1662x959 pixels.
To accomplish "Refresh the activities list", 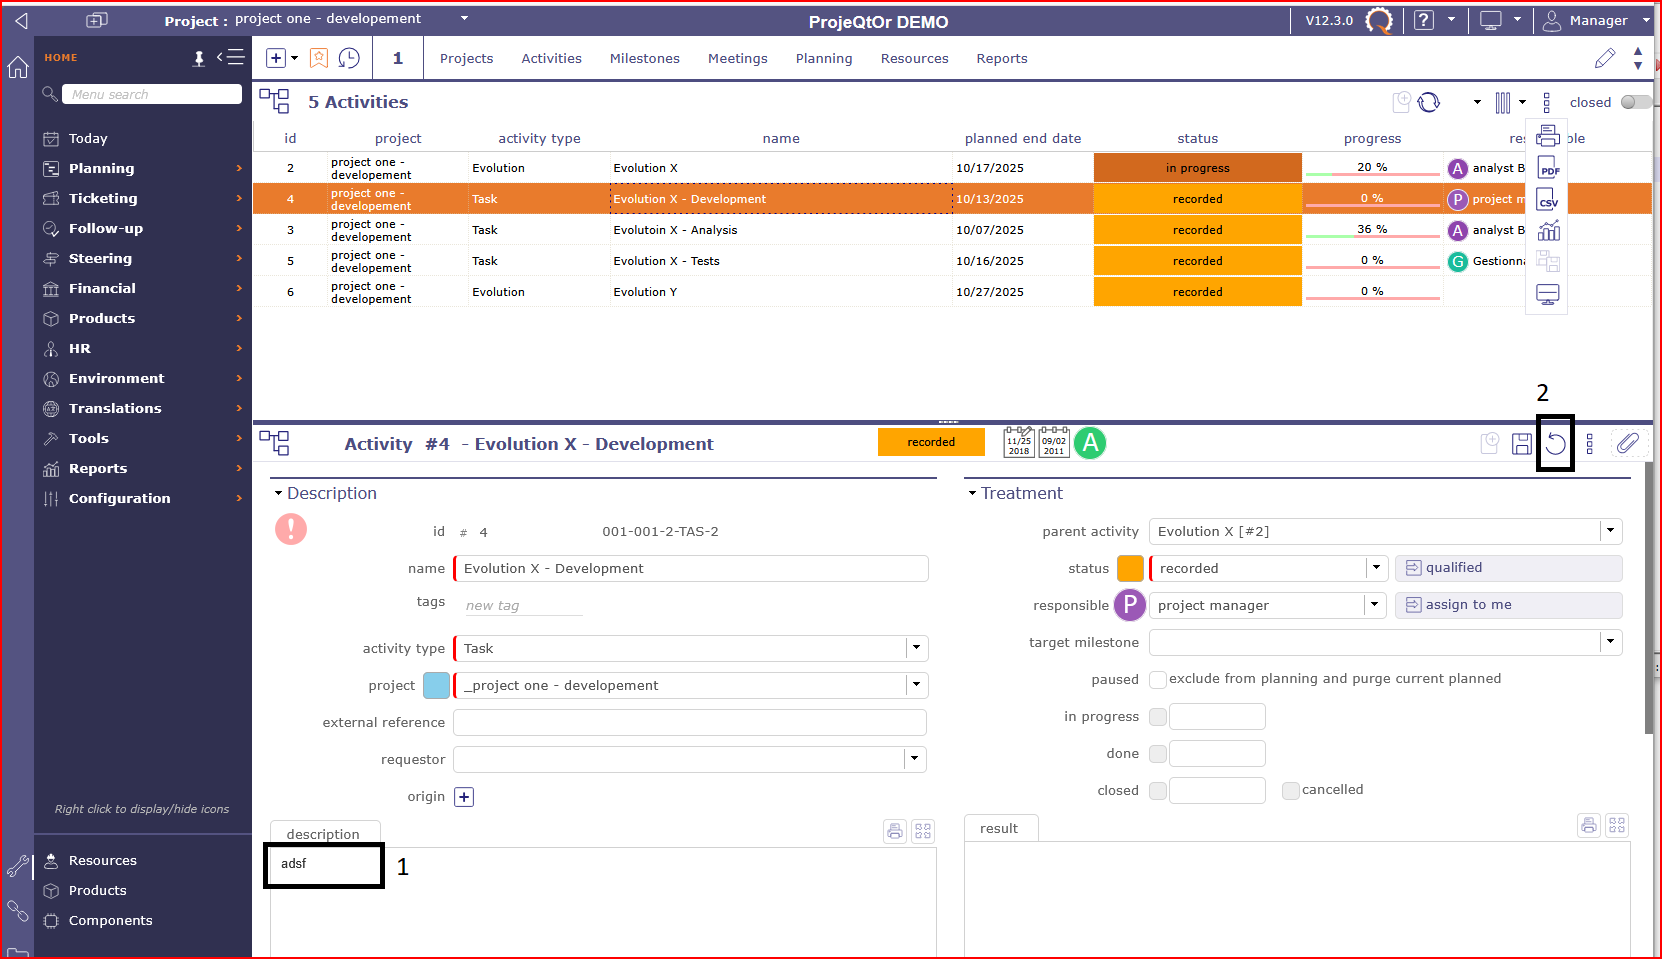I will click(x=1429, y=102).
